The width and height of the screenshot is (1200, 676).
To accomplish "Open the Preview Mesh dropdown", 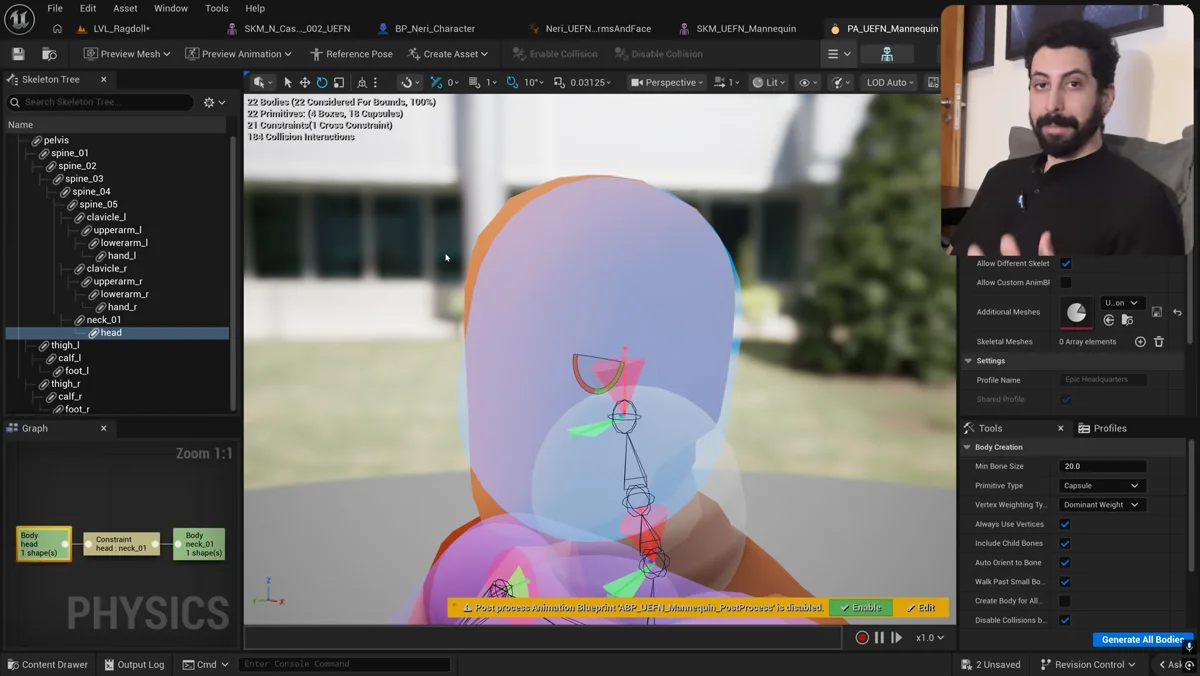I will (127, 54).
